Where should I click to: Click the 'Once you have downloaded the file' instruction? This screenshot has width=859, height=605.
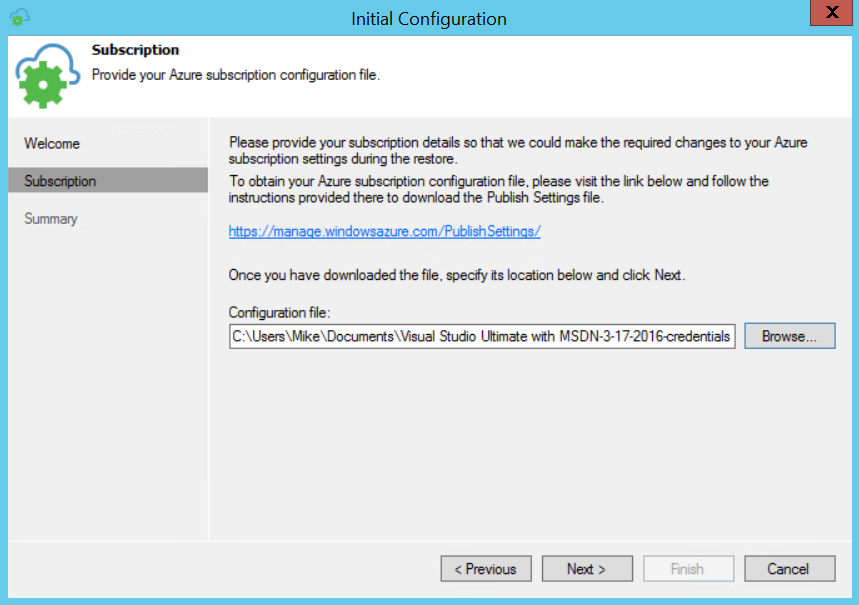tap(457, 275)
